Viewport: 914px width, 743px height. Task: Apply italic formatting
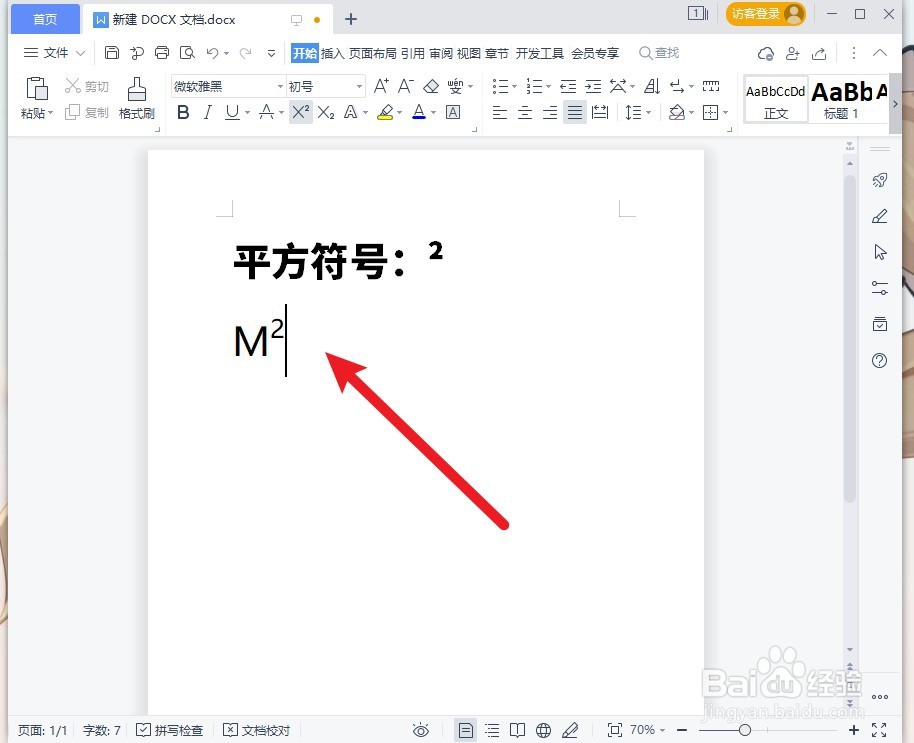tap(207, 112)
